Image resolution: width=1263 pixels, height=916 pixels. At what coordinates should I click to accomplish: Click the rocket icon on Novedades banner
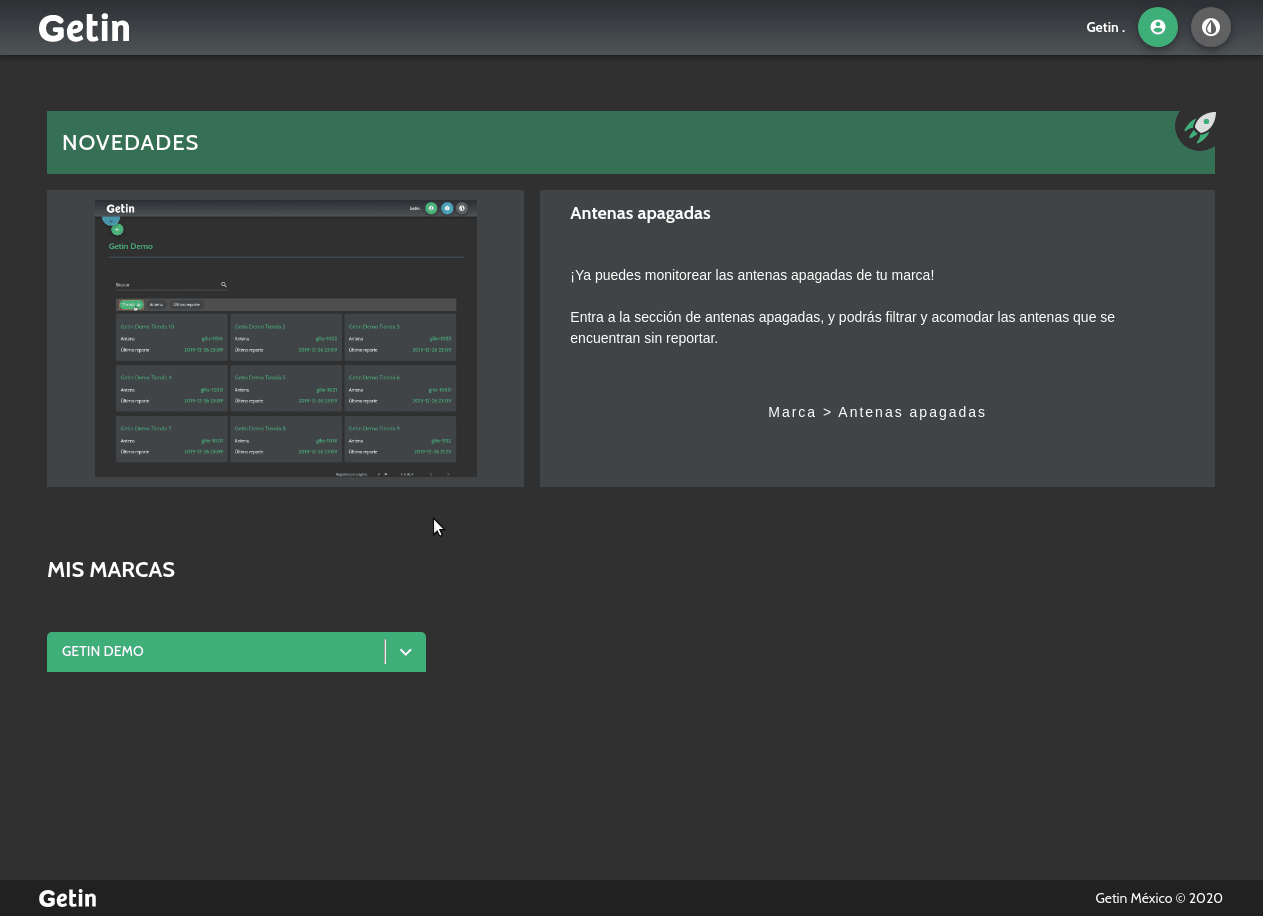[1198, 128]
